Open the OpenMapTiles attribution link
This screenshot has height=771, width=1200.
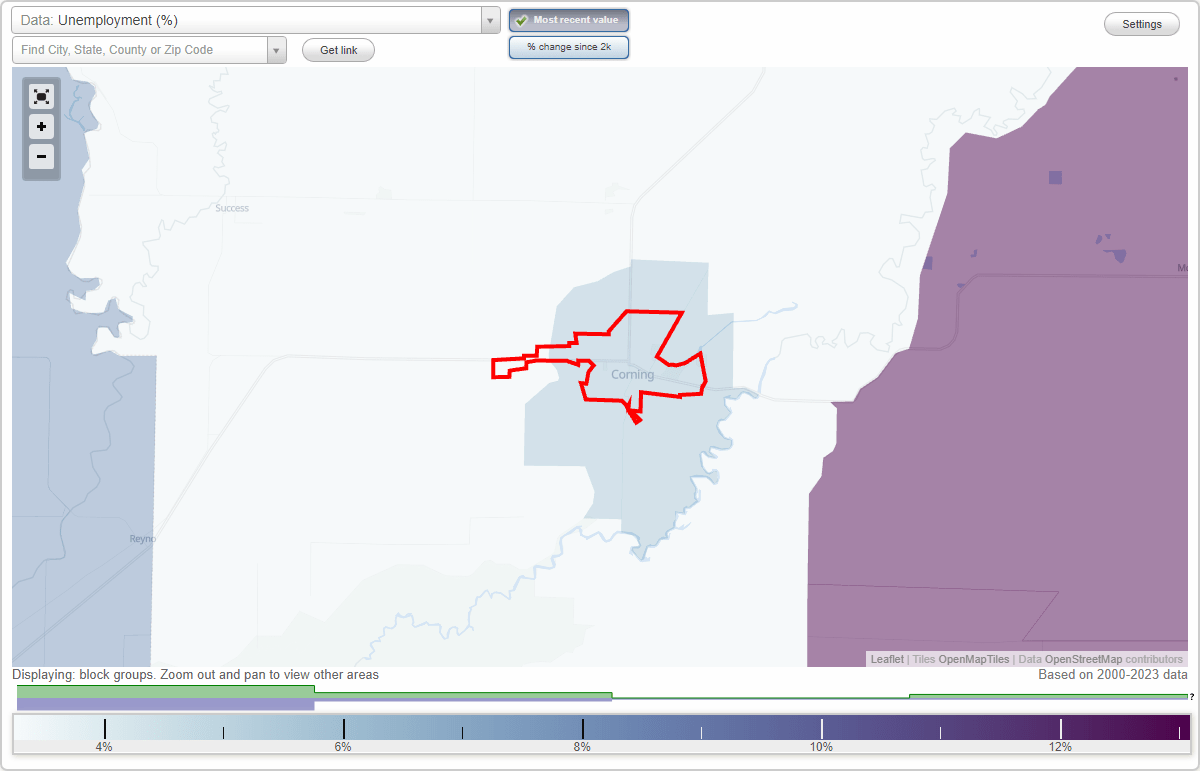pyautogui.click(x=973, y=659)
